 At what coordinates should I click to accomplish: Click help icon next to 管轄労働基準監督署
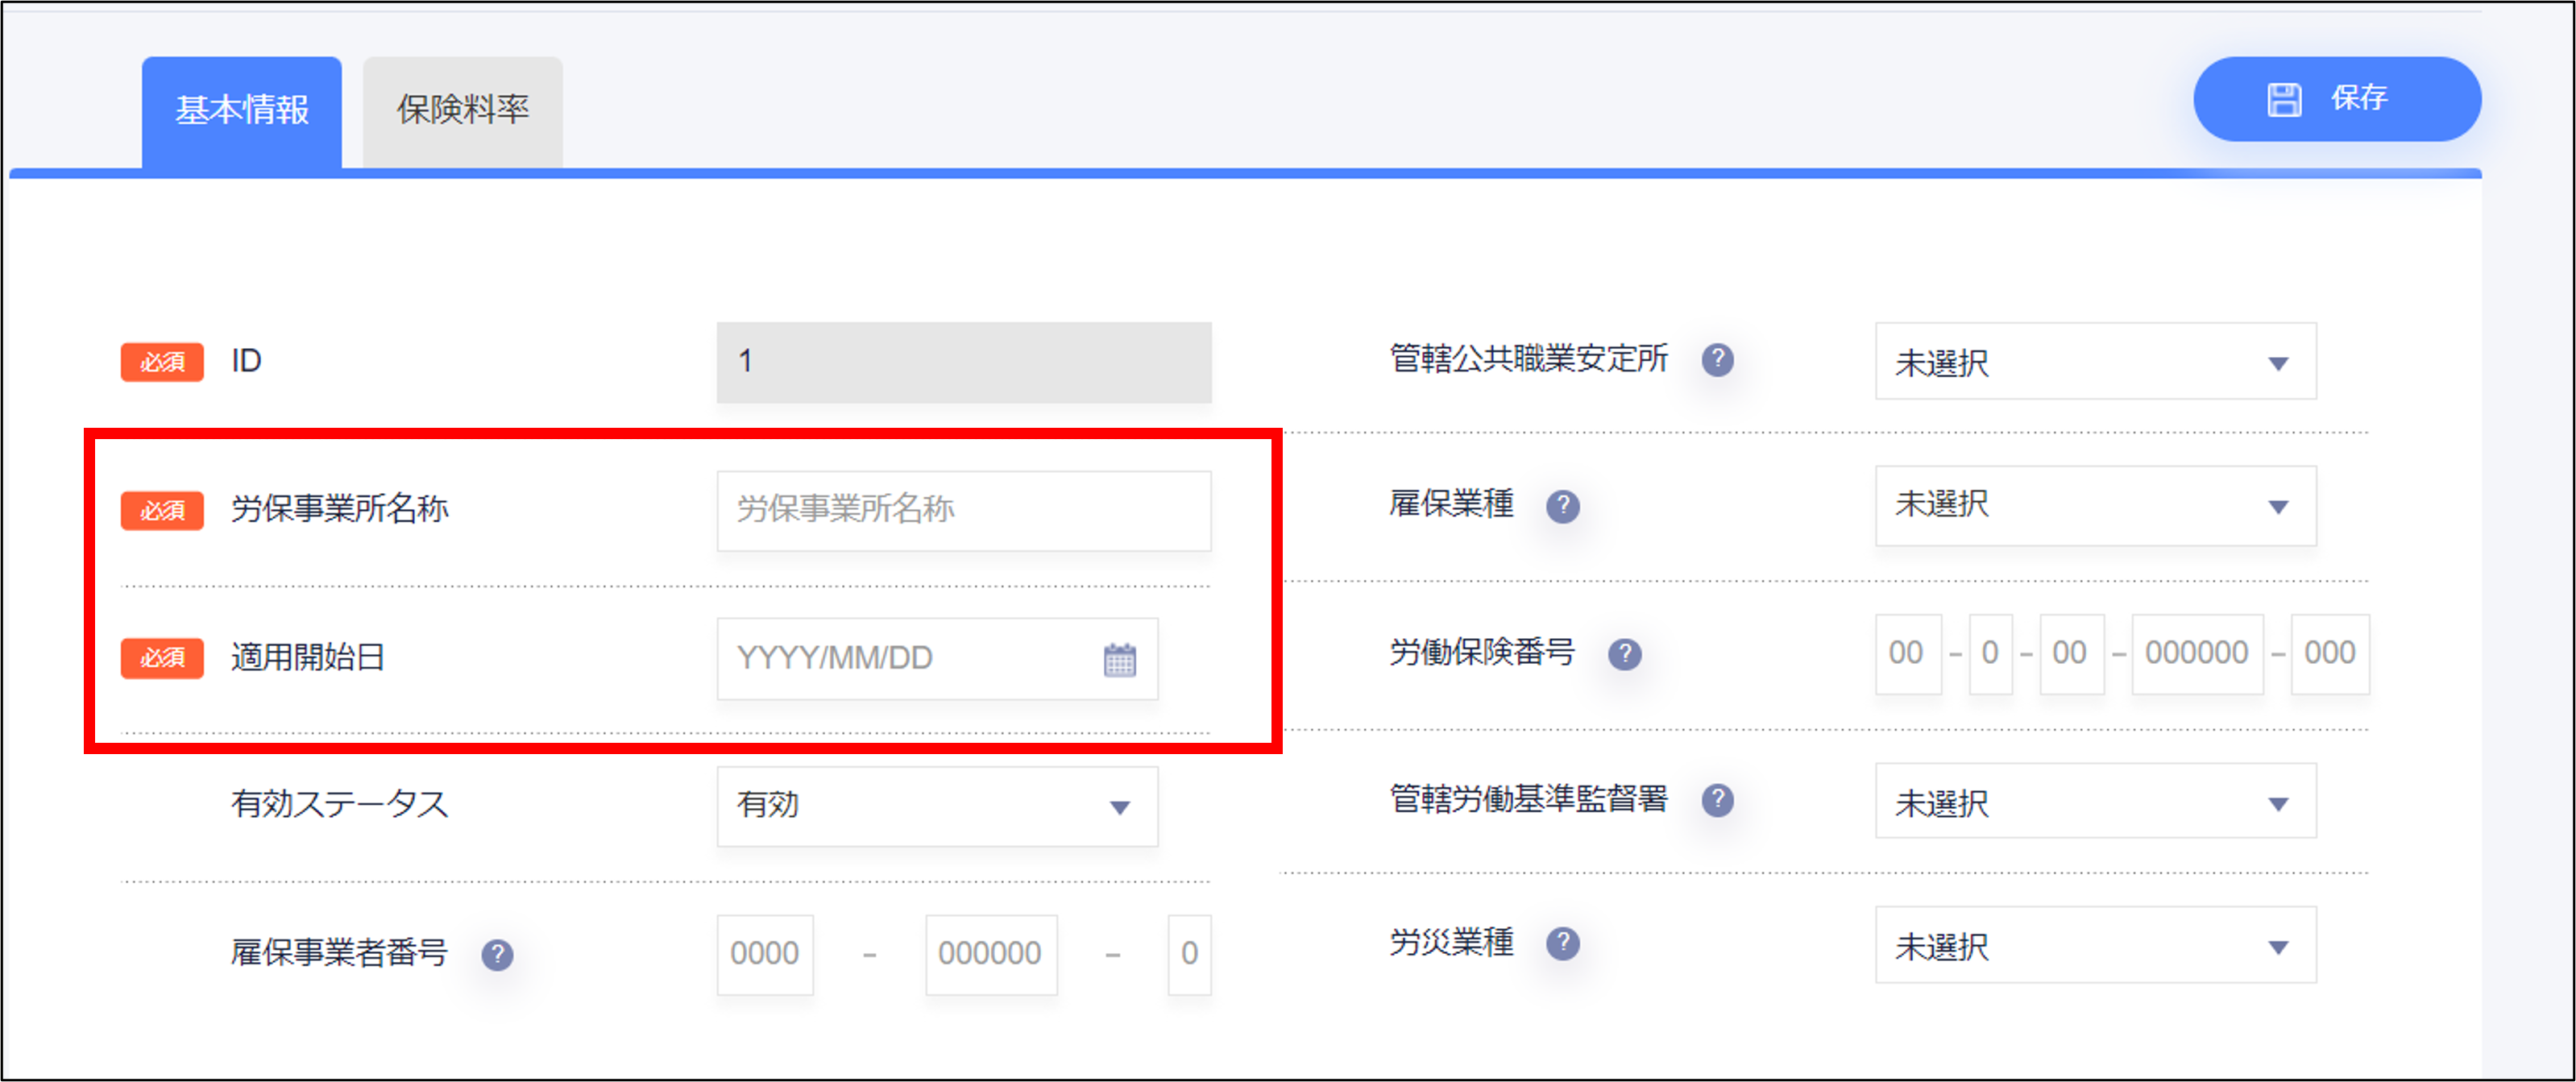click(1717, 800)
